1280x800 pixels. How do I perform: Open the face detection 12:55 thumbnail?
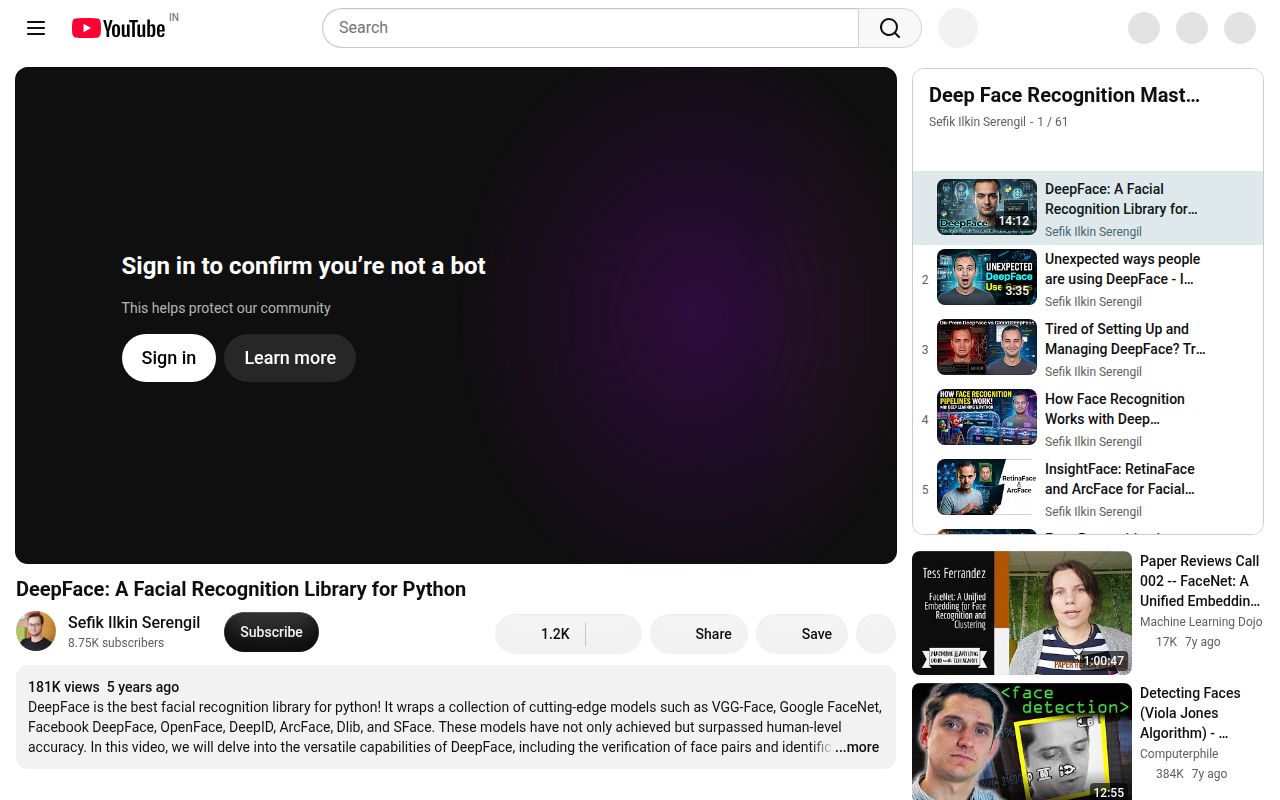[1022, 742]
